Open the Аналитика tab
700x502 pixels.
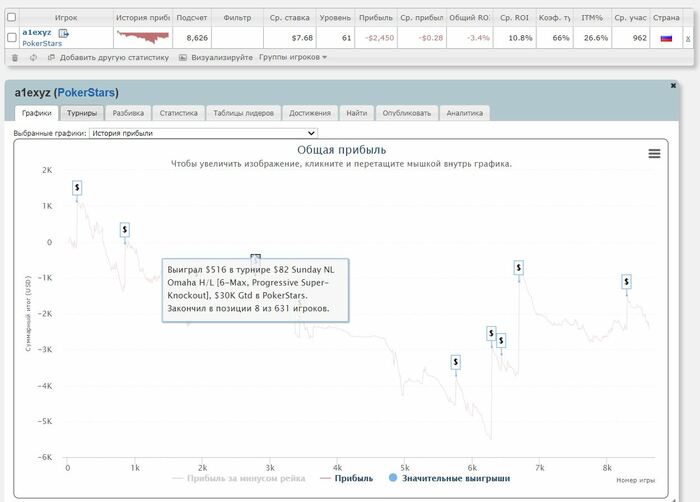coord(465,113)
